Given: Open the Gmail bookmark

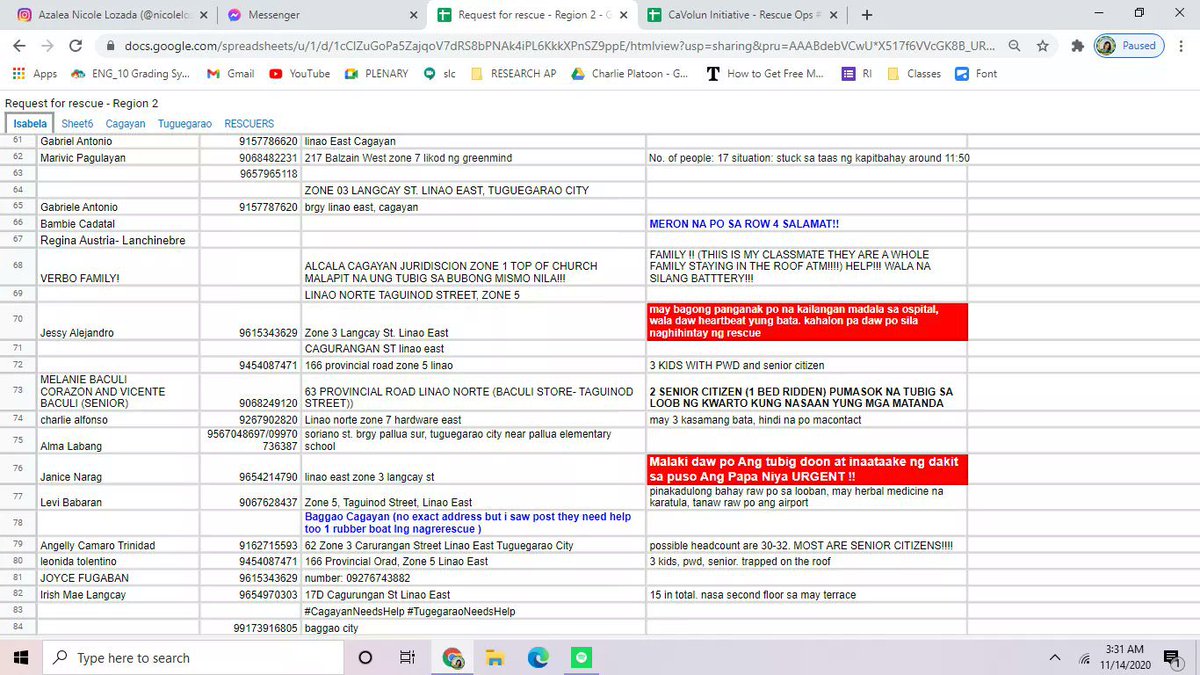Looking at the screenshot, I should (230, 73).
